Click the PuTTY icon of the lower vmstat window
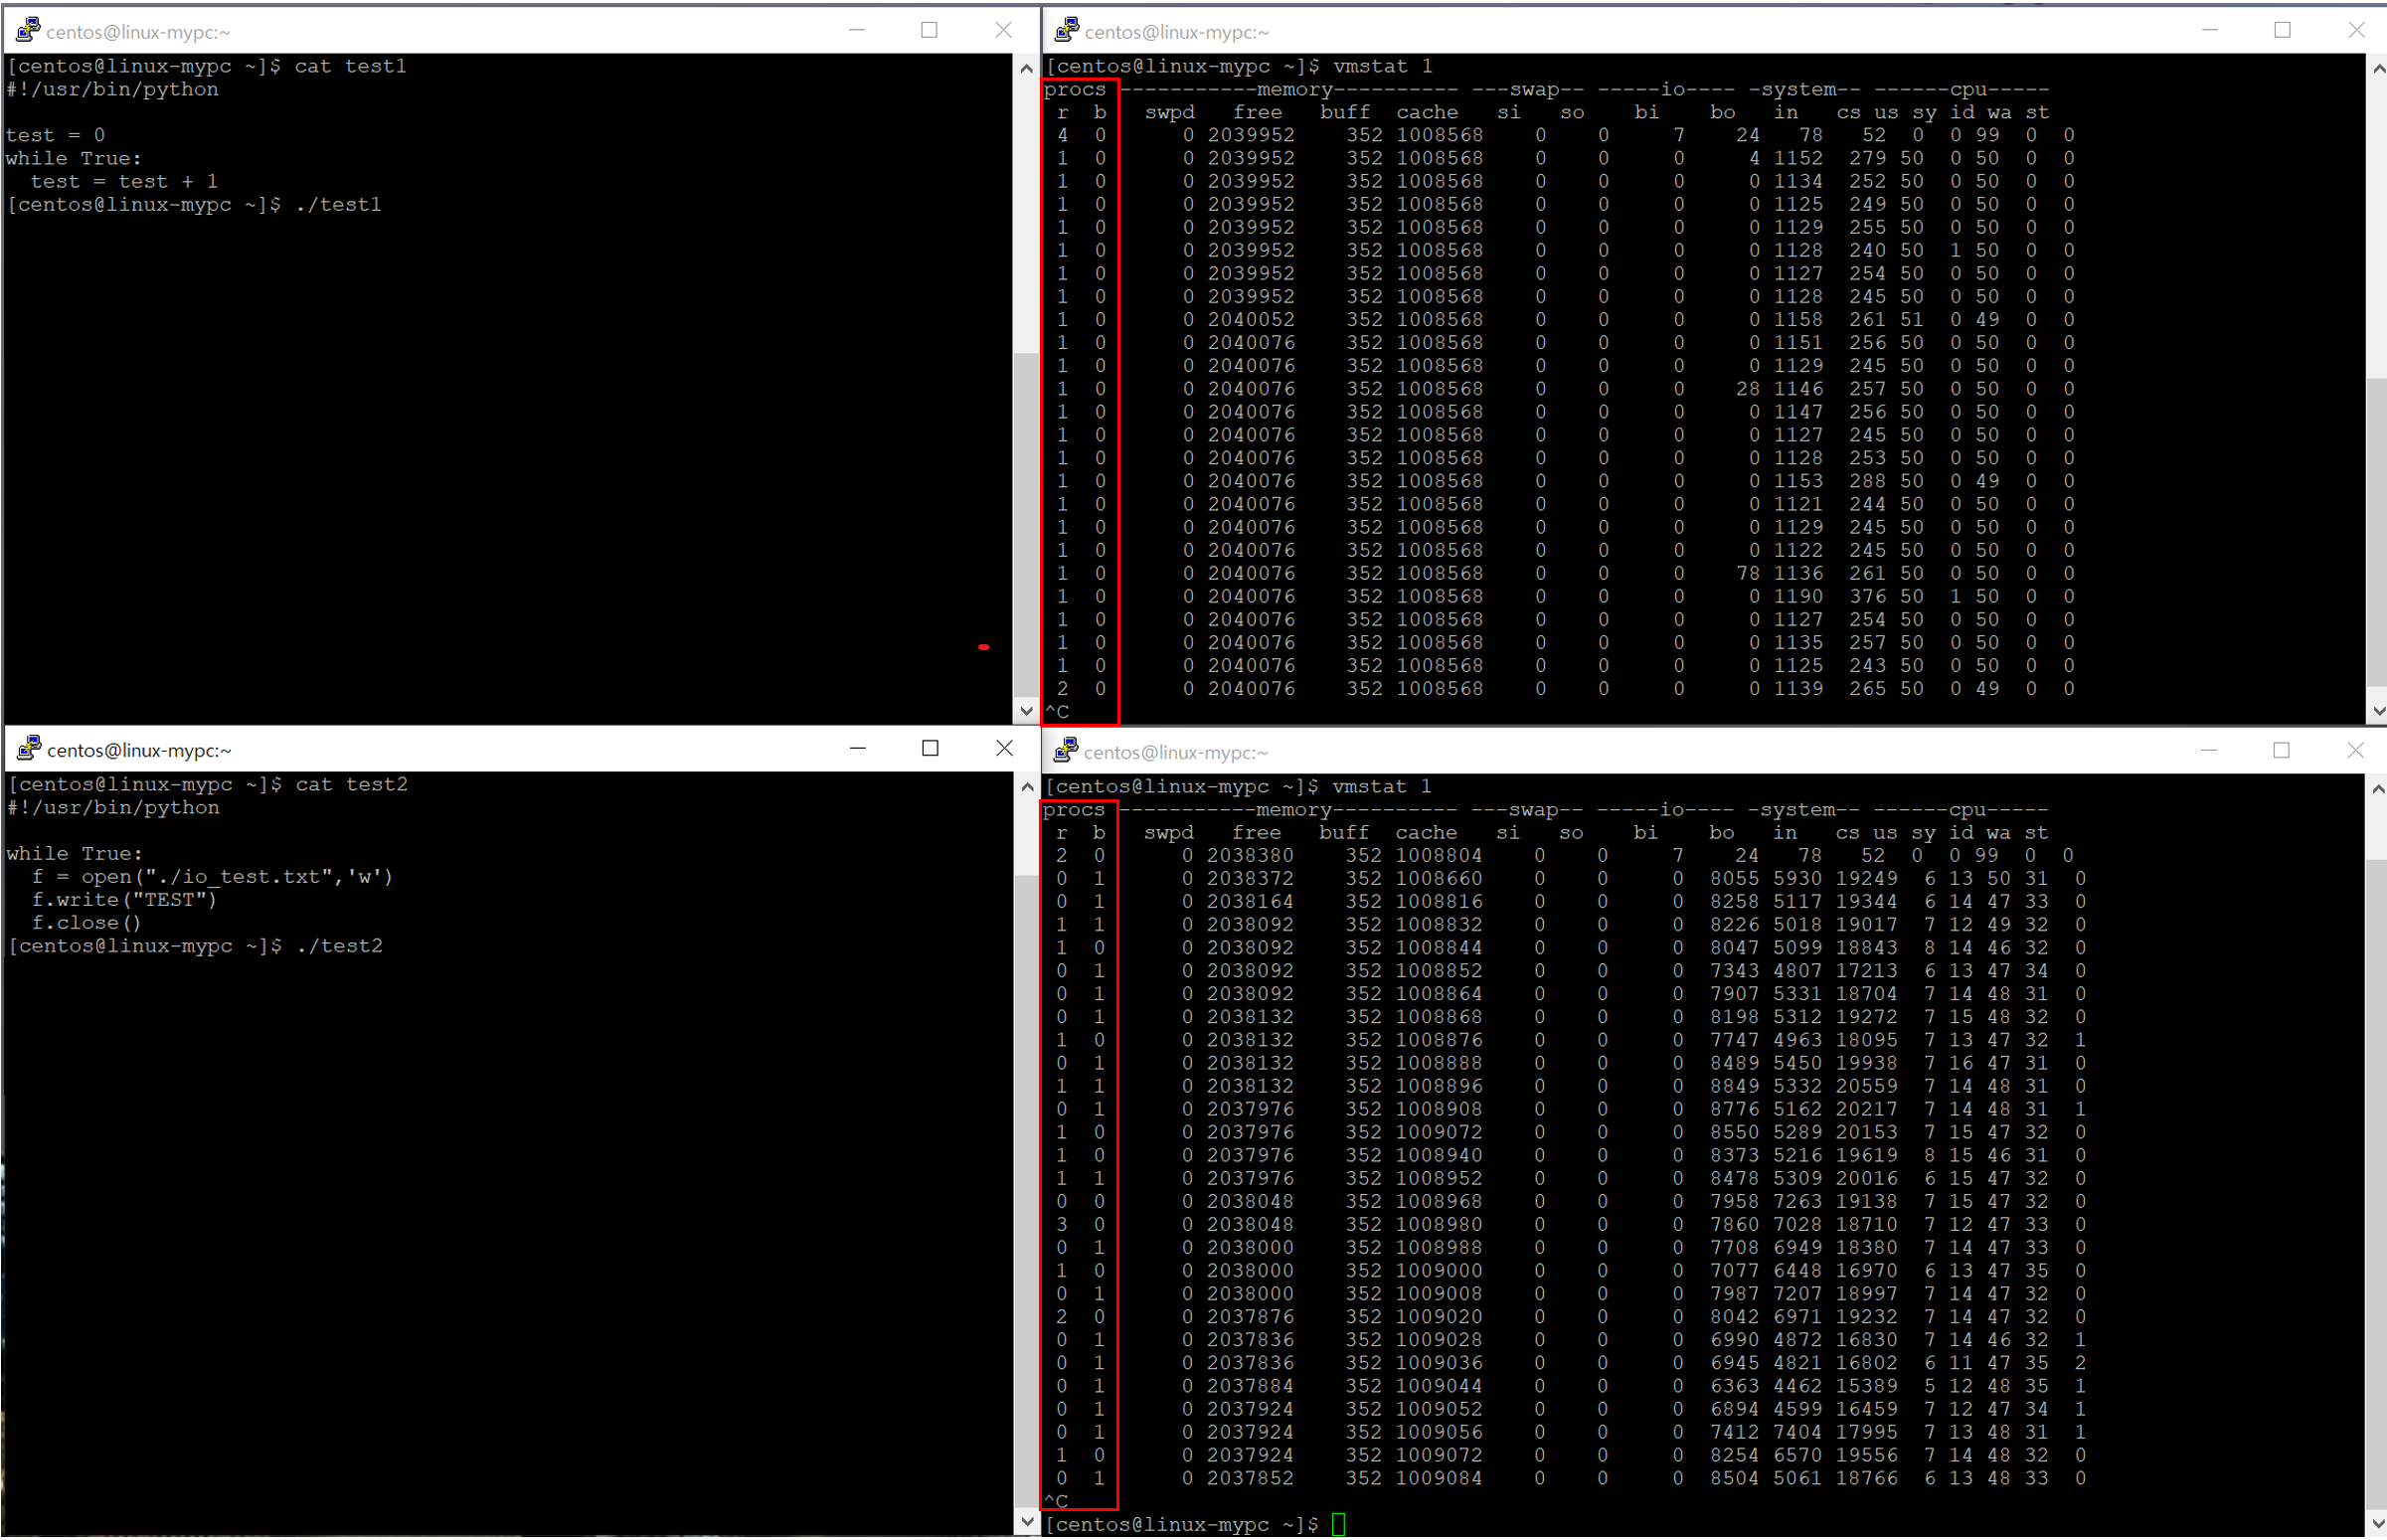2387x1540 pixels. pos(1066,750)
